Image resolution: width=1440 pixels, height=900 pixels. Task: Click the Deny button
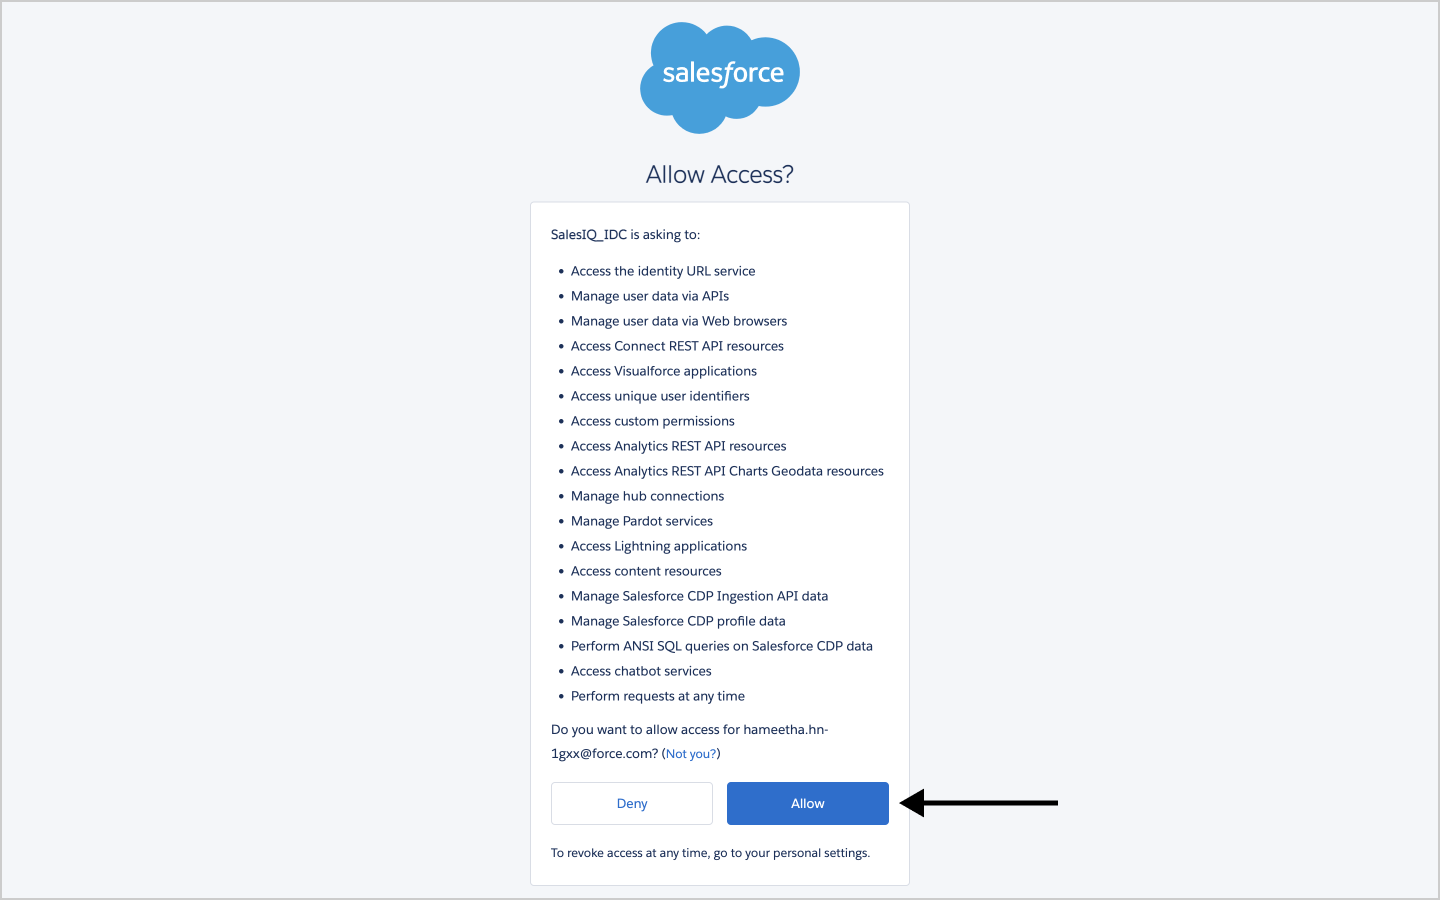(632, 803)
